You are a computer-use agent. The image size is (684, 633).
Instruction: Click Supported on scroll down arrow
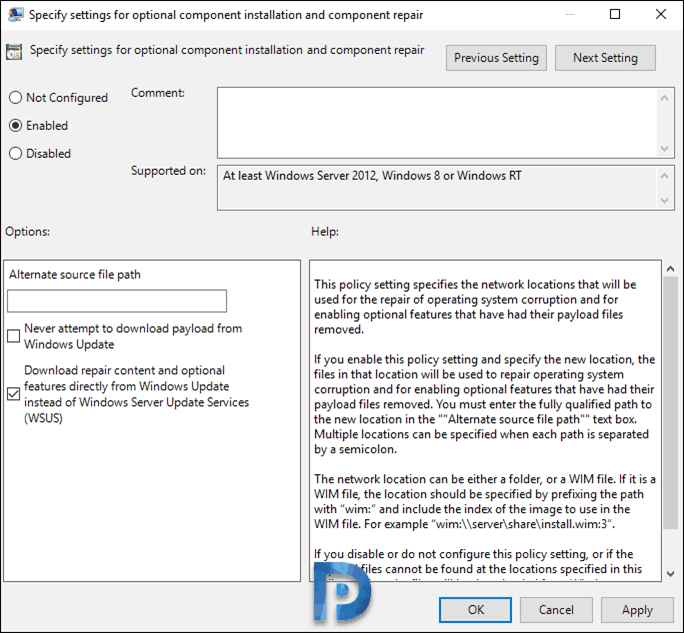(x=664, y=201)
